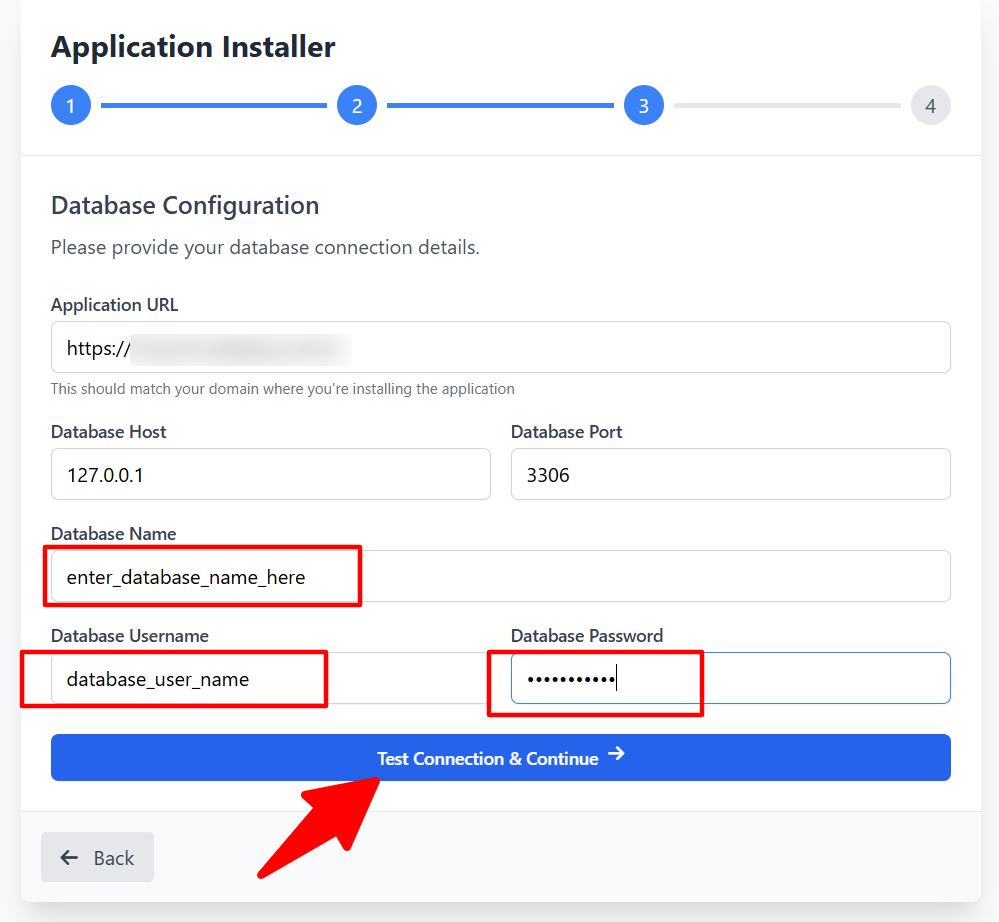Select step 2 circle in the progress indicator
The height and width of the screenshot is (922, 999).
click(357, 104)
